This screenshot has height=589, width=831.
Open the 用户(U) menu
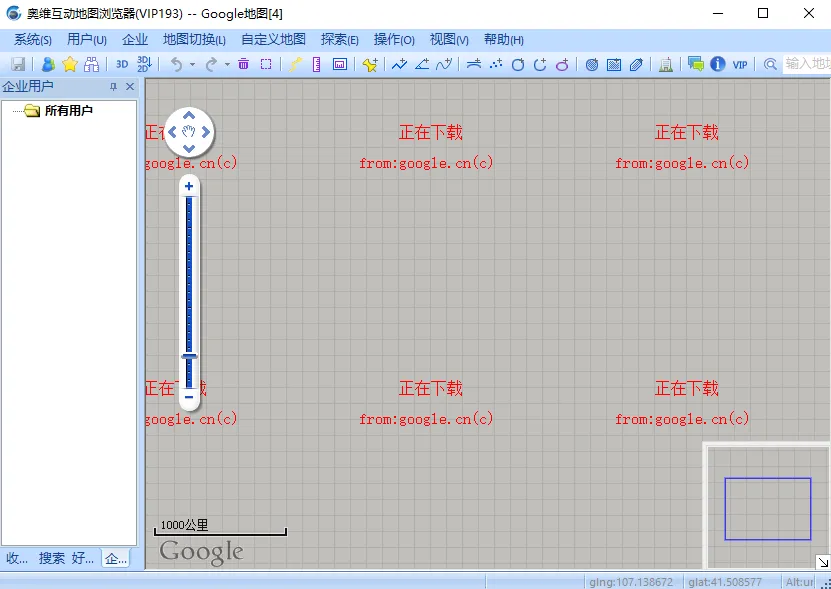pyautogui.click(x=87, y=40)
